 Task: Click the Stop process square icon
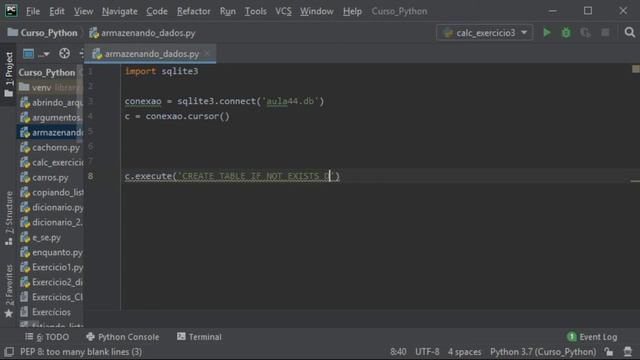pyautogui.click(x=605, y=33)
